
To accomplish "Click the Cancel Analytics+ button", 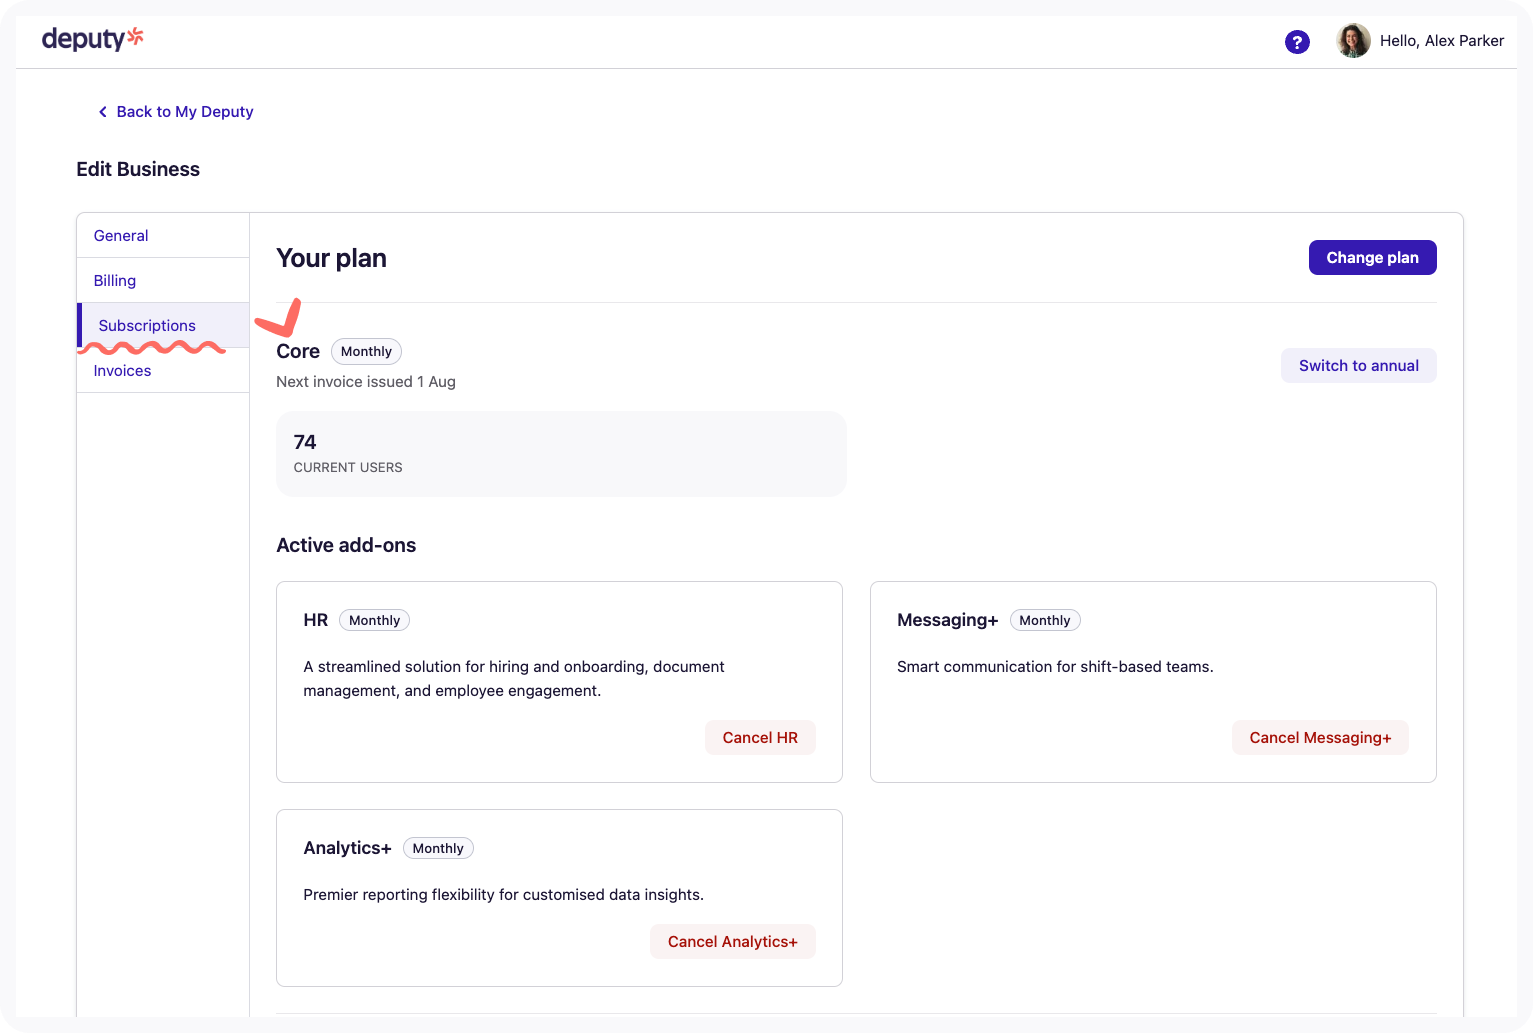I will (732, 941).
